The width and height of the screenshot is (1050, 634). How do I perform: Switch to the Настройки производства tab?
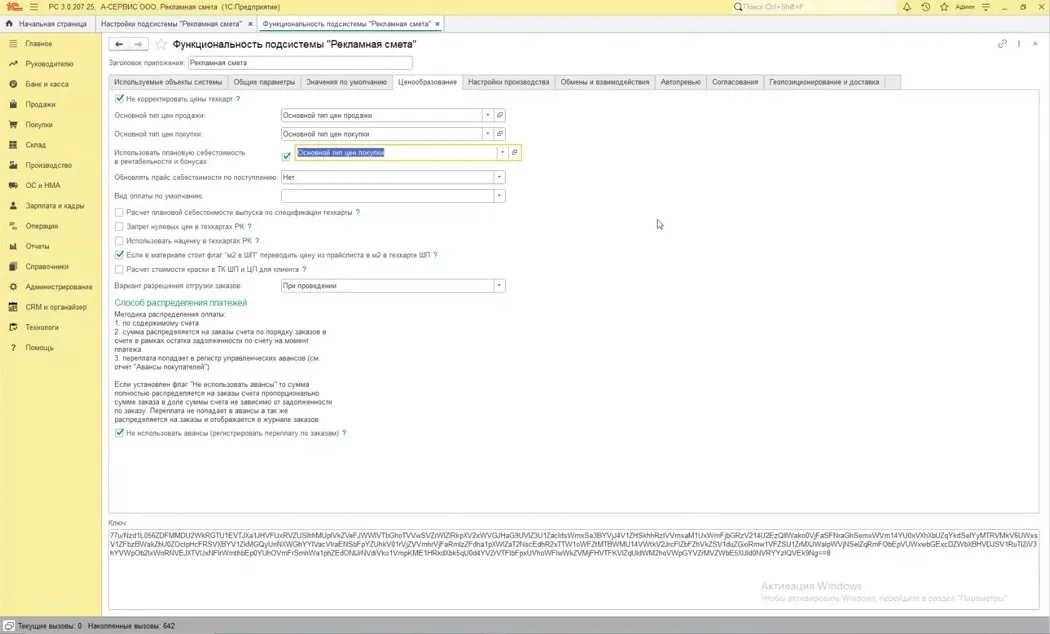point(508,82)
